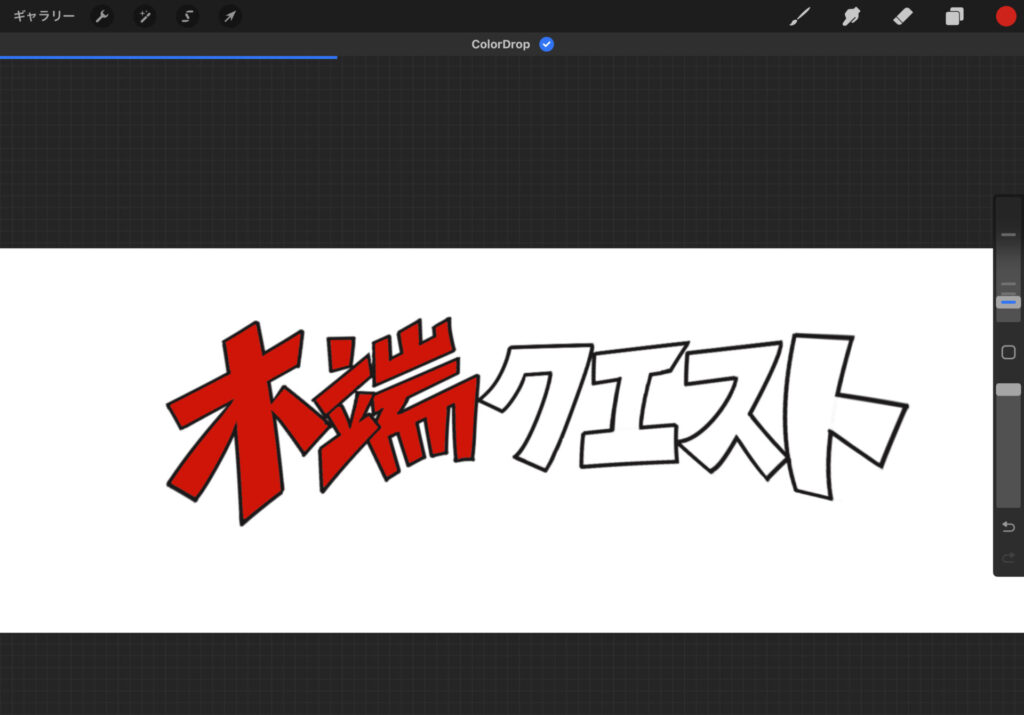Screen dimensions: 1024x715
Task: Tap the square modify button in sidebar
Action: click(1008, 353)
